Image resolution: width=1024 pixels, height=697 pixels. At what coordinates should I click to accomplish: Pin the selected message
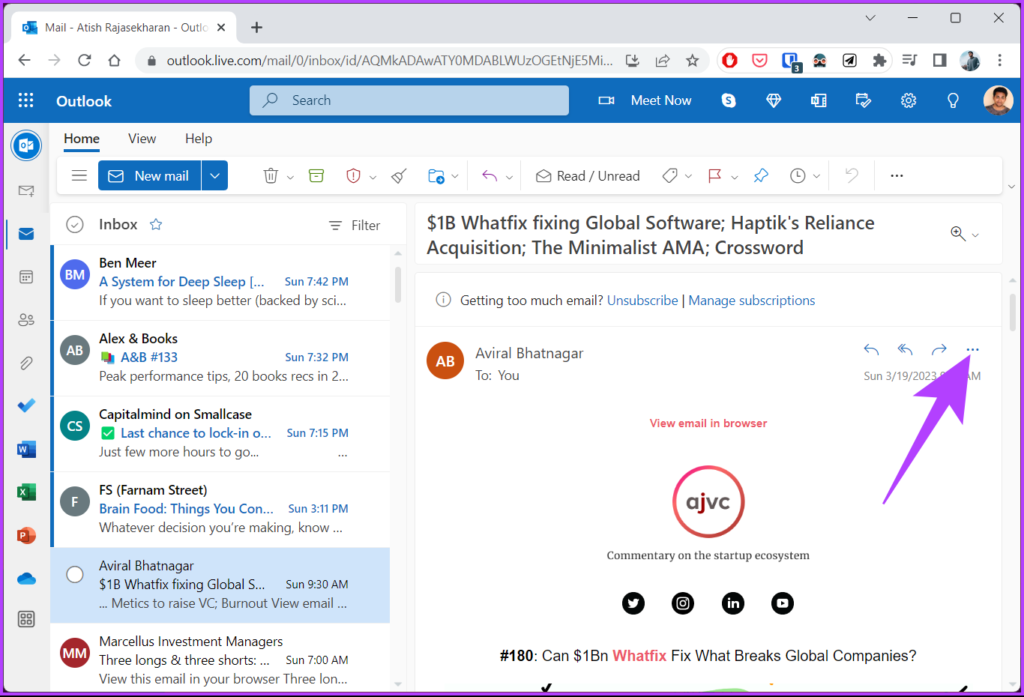[x=760, y=176]
